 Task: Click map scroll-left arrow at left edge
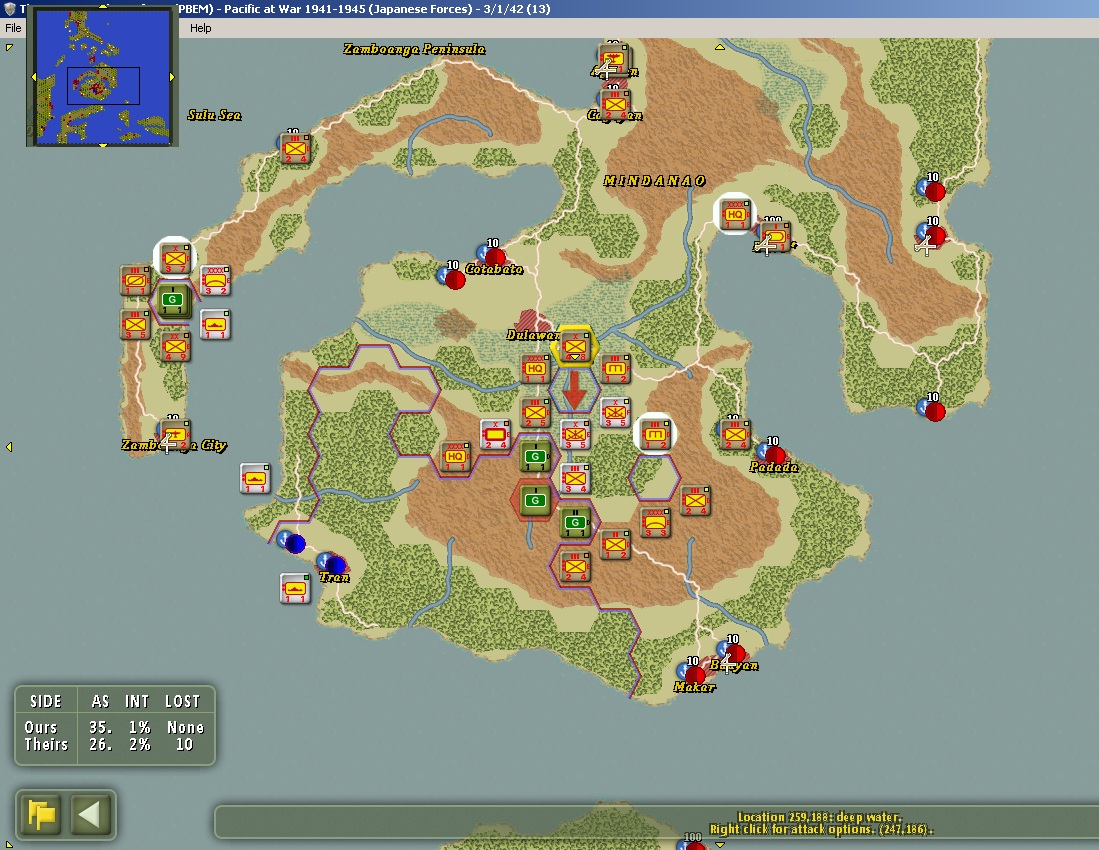point(9,446)
